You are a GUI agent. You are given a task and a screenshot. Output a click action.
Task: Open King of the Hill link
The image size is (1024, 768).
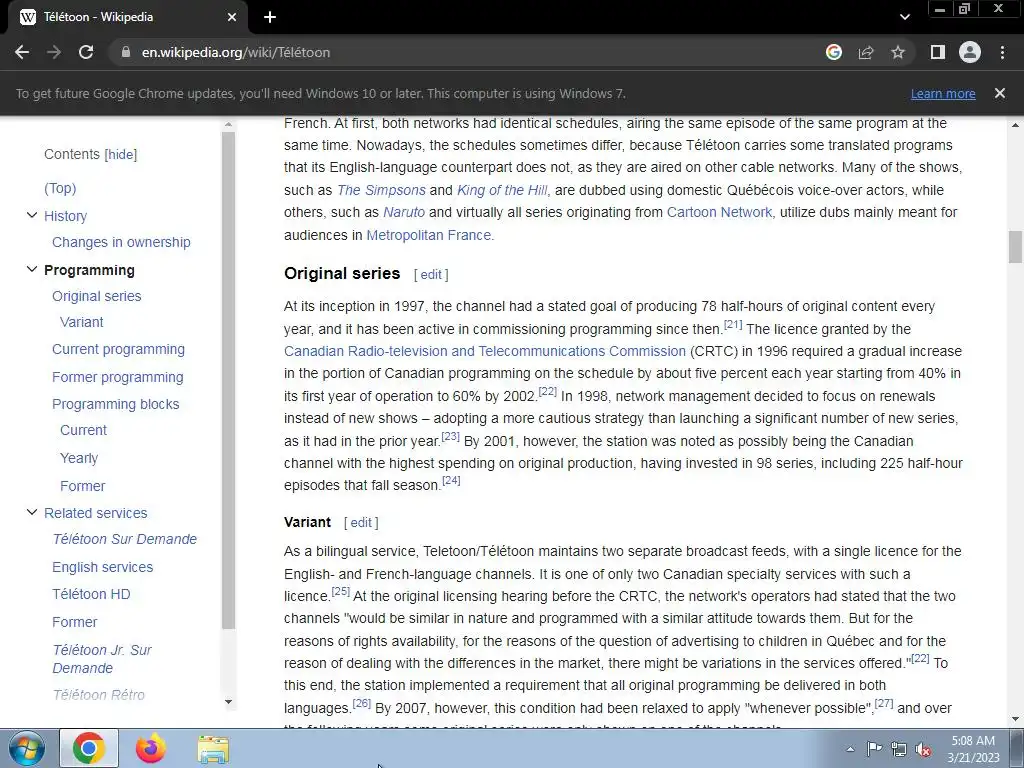502,190
